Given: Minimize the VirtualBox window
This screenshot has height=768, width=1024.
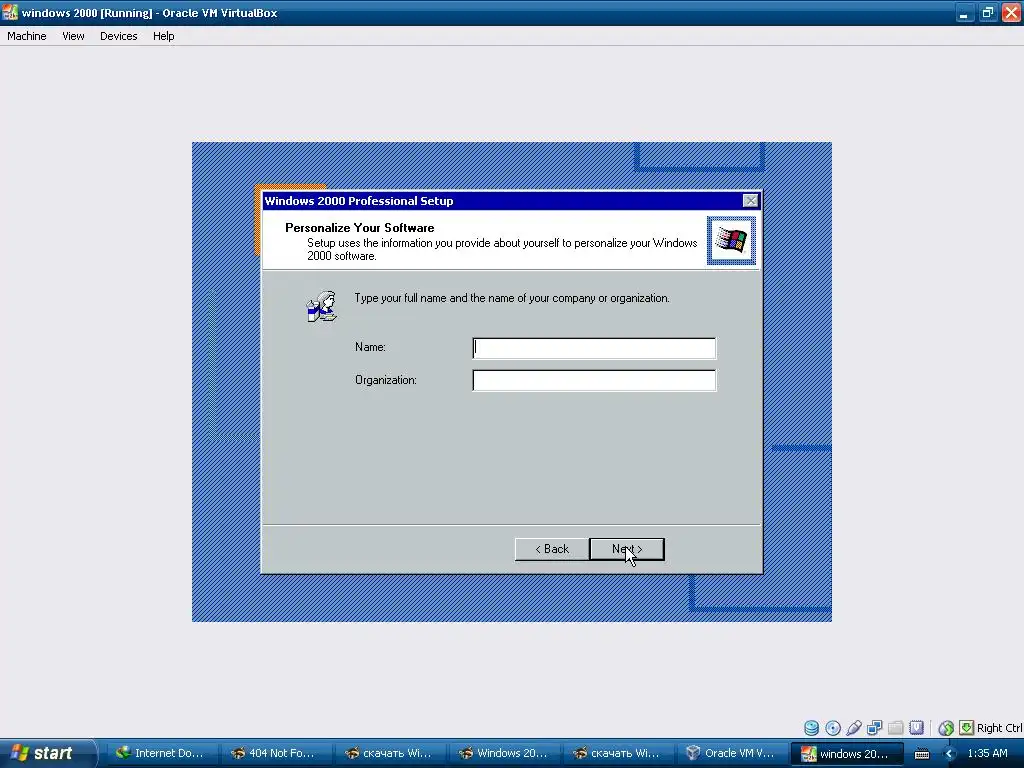Looking at the screenshot, I should (x=965, y=12).
